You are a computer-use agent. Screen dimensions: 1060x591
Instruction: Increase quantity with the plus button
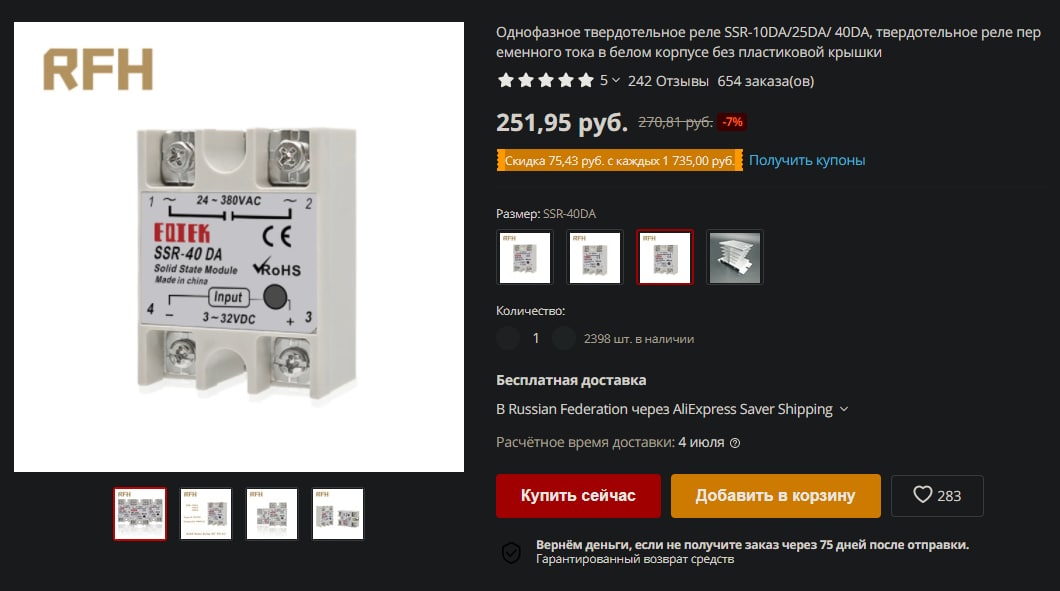click(x=564, y=338)
